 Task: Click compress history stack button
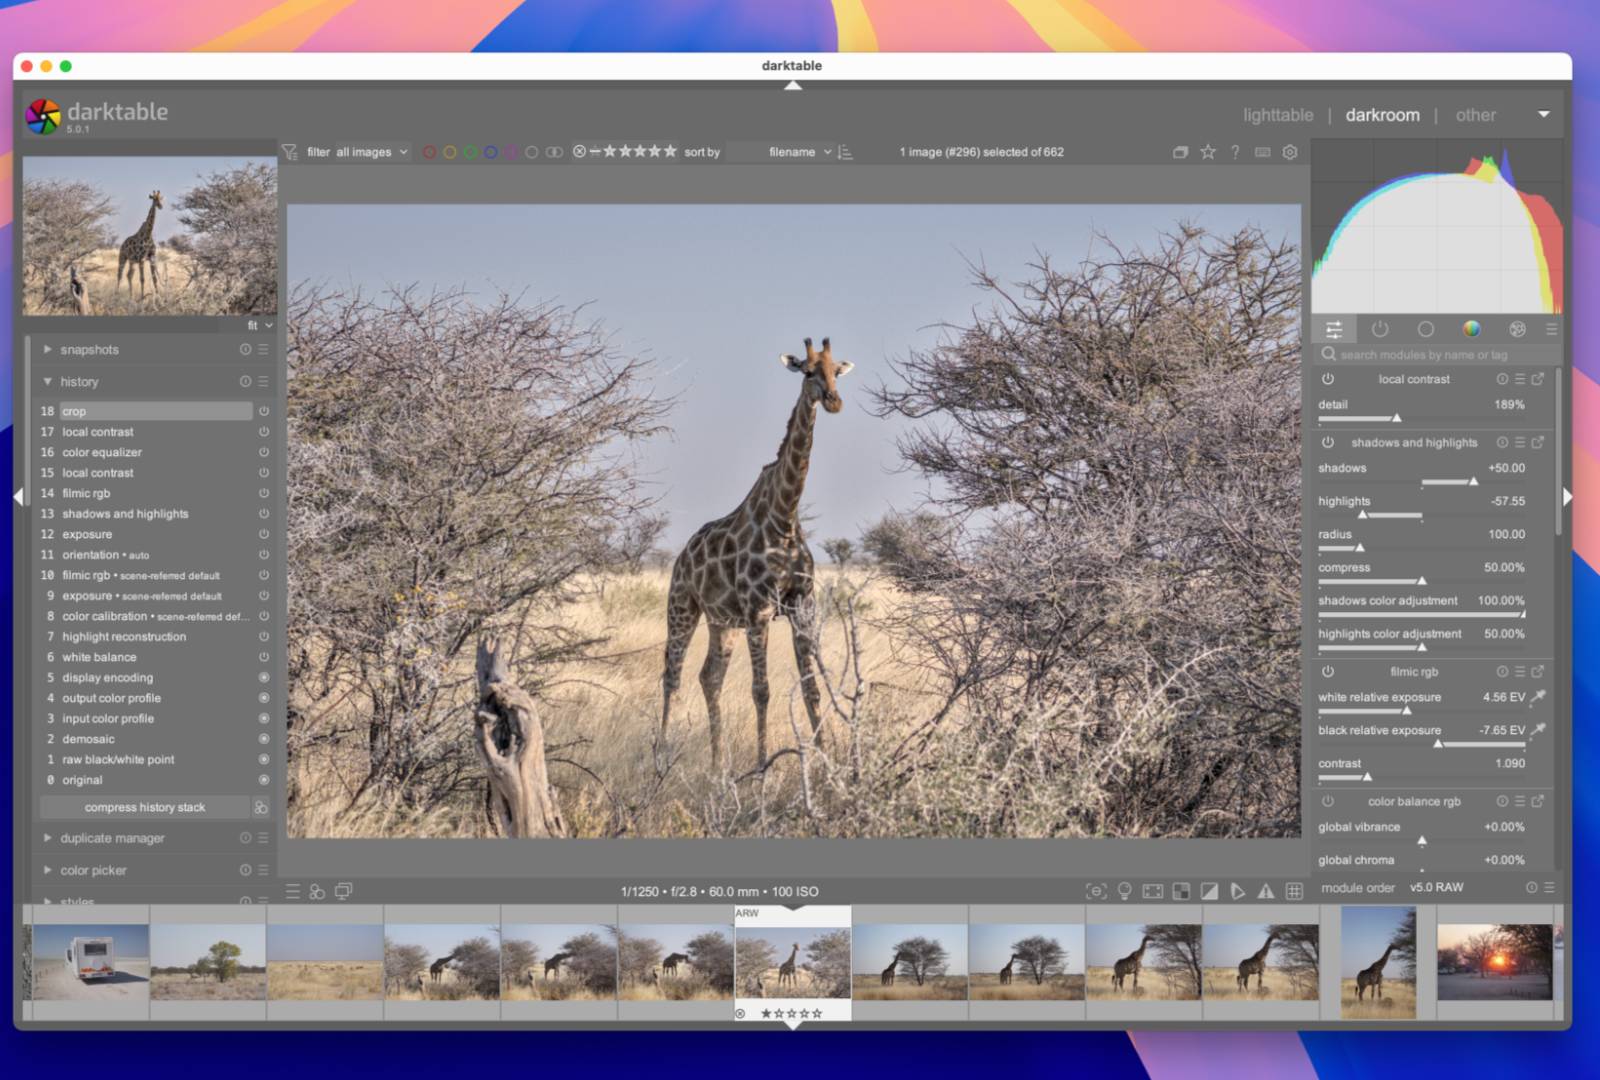[x=145, y=807]
